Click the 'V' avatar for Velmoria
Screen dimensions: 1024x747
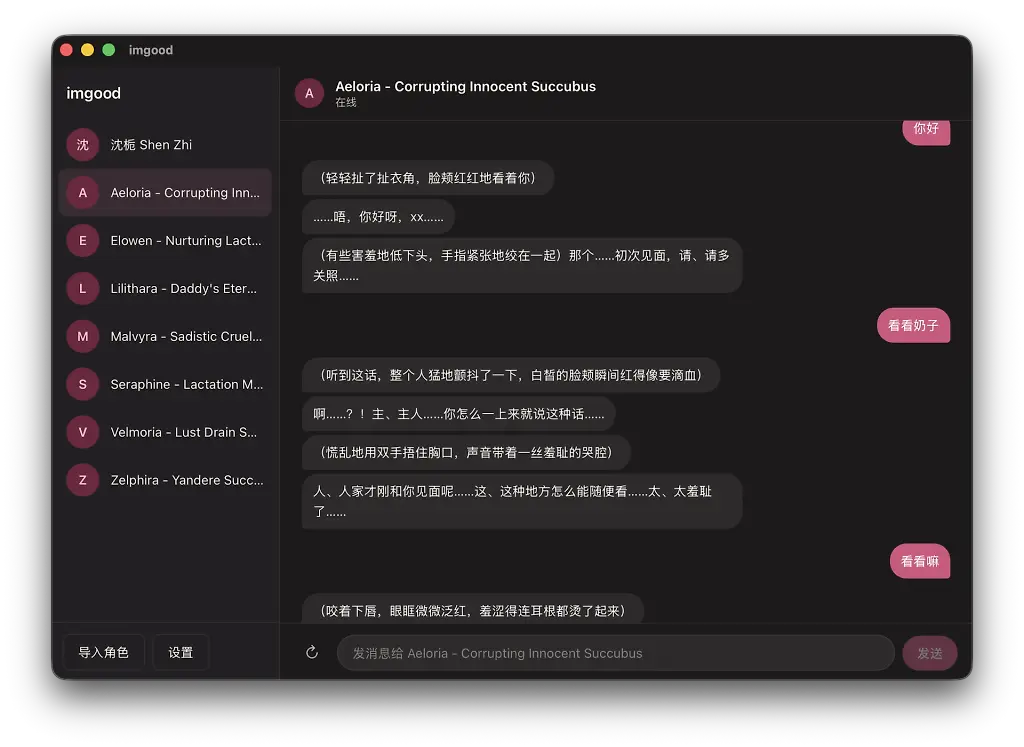pyautogui.click(x=83, y=432)
